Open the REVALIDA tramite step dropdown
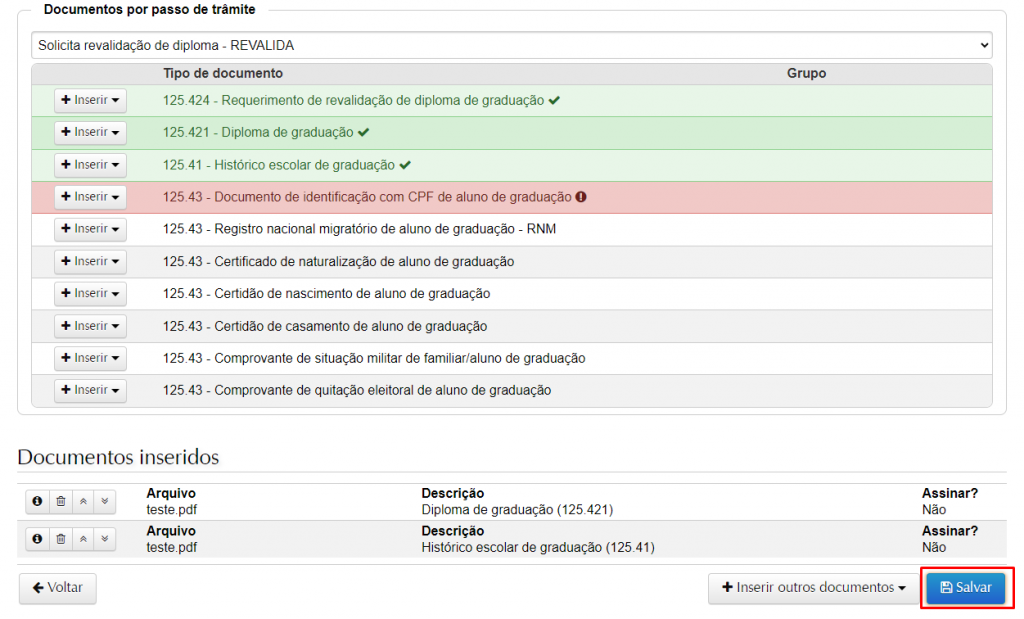This screenshot has height=619, width=1024. [x=511, y=46]
